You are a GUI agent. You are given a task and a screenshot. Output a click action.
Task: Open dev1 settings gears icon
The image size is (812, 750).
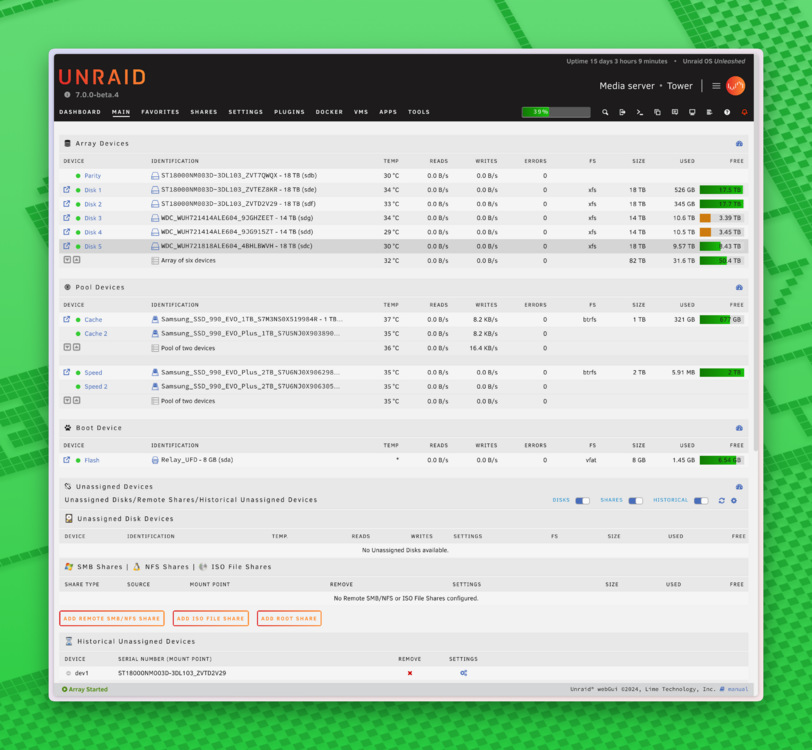click(x=463, y=673)
